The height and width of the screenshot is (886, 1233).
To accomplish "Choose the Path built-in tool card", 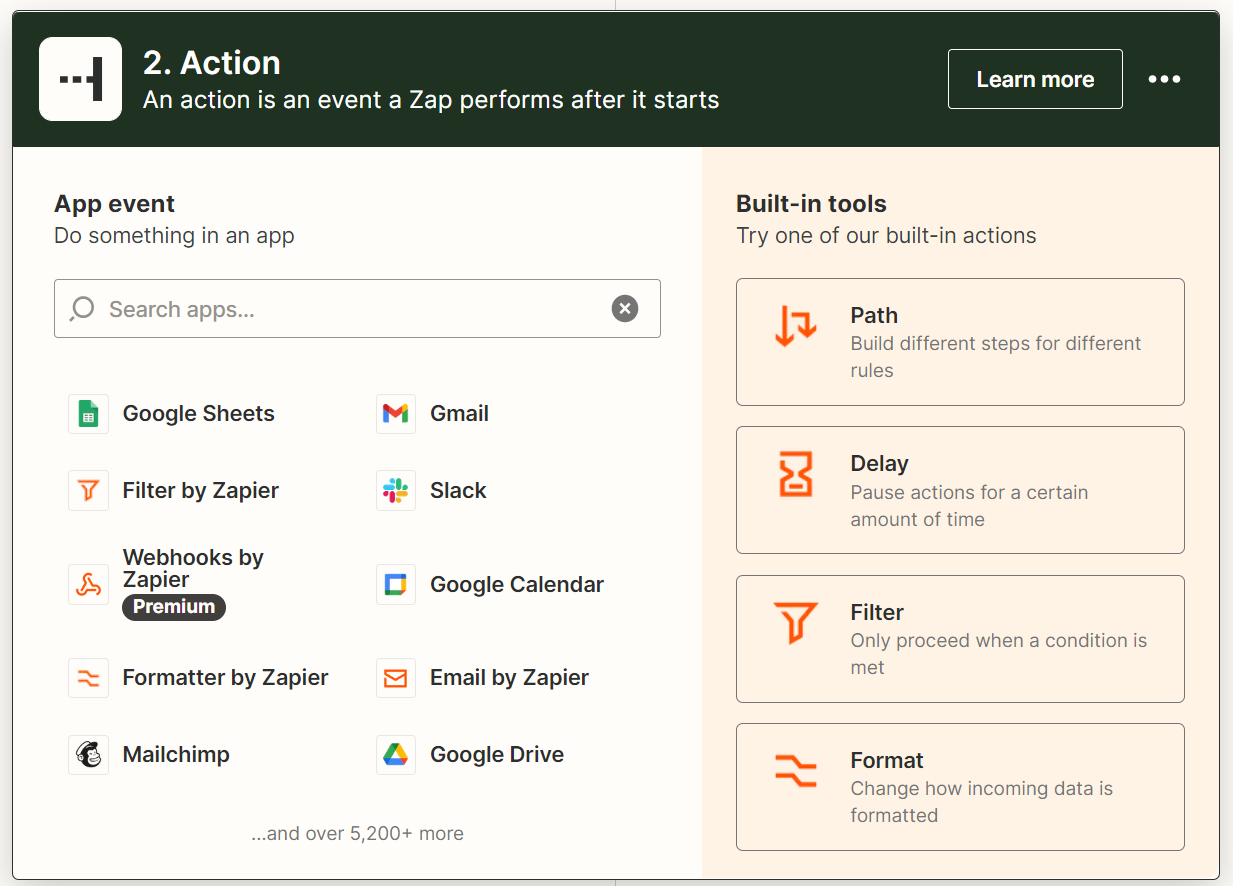I will coord(960,342).
